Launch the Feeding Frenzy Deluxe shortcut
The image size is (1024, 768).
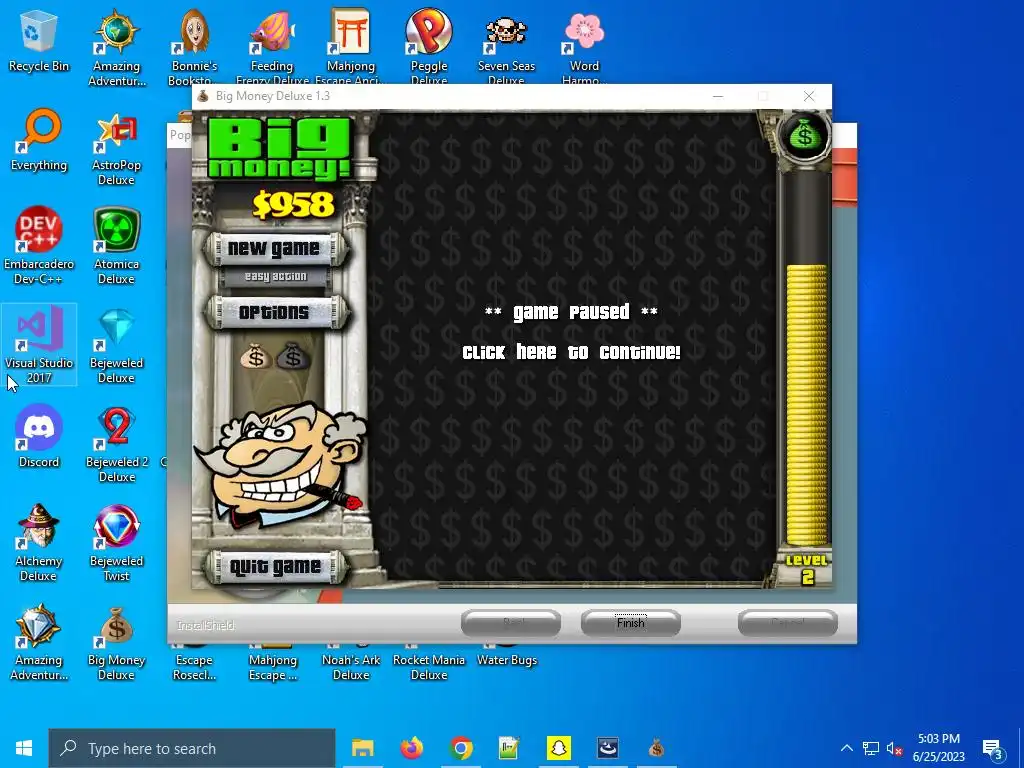(x=272, y=46)
